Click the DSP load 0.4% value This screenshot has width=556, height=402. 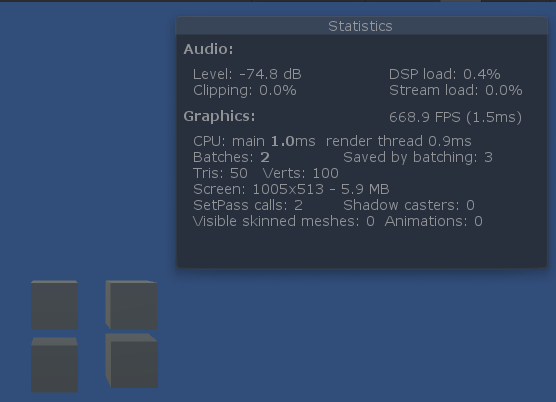tap(445, 74)
